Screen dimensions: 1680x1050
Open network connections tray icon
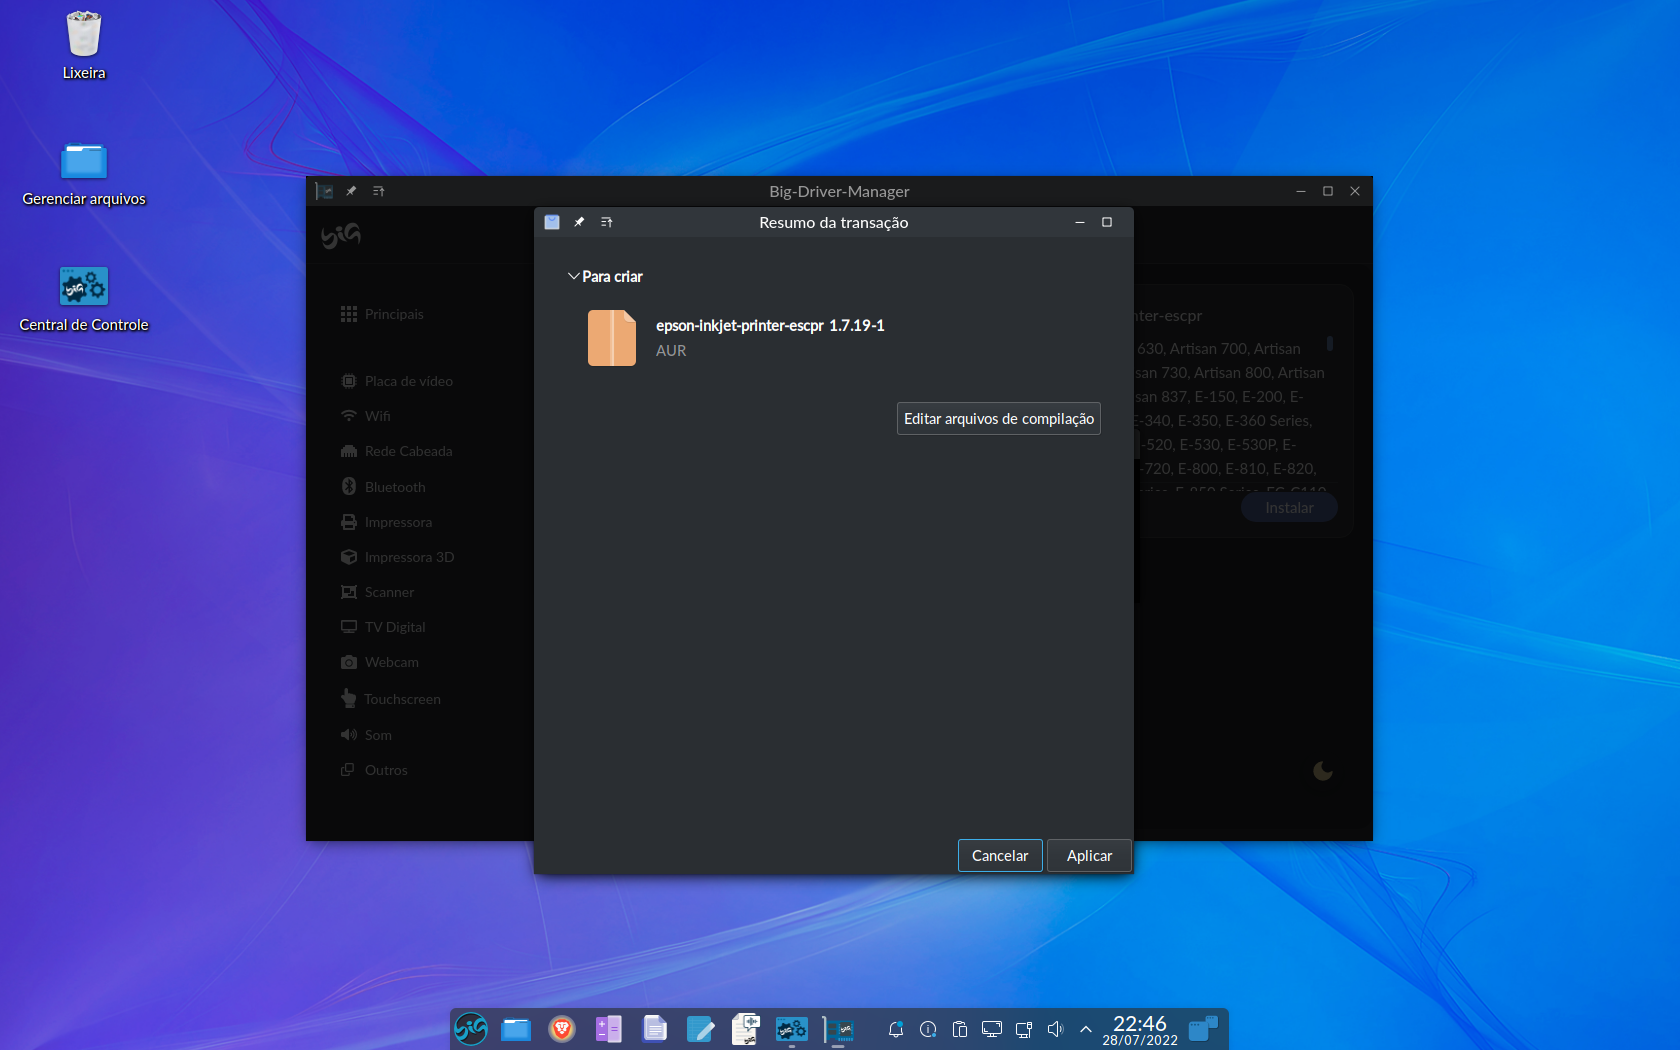(1024, 1029)
